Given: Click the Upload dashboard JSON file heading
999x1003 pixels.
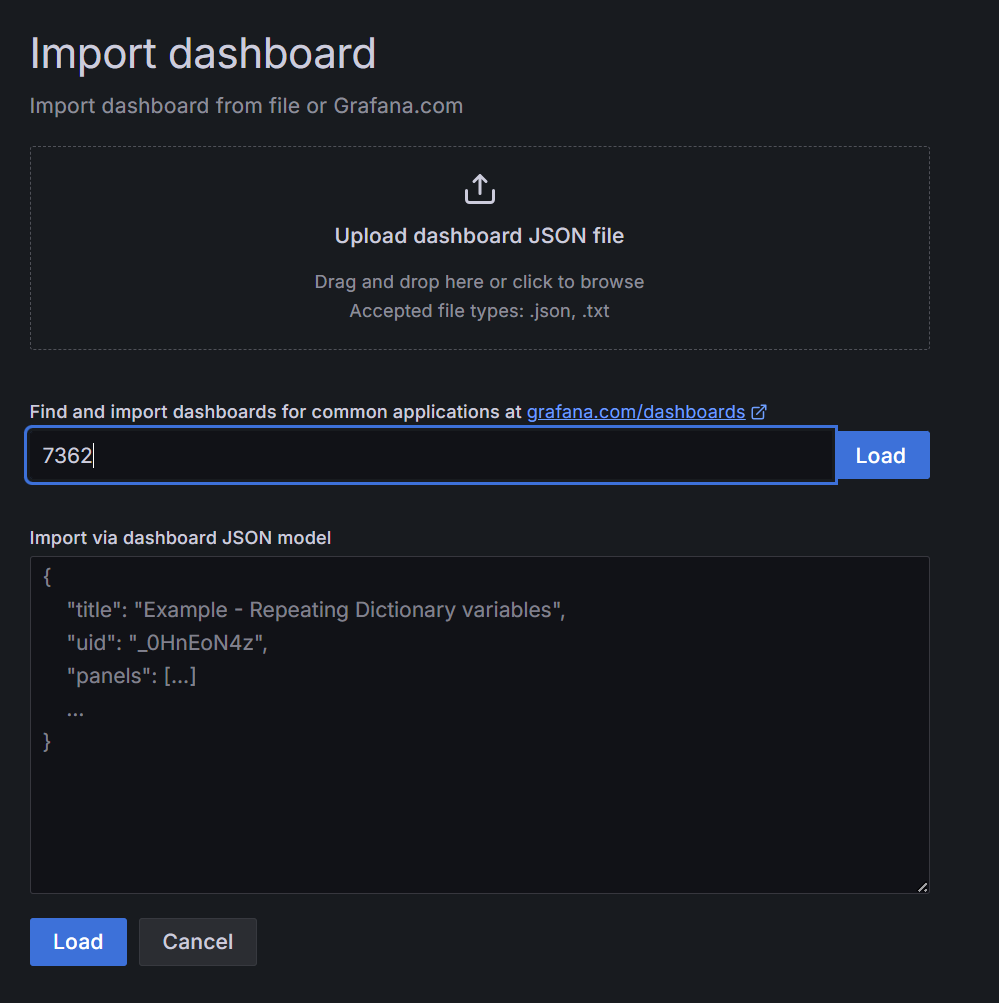Looking at the screenshot, I should (480, 236).
